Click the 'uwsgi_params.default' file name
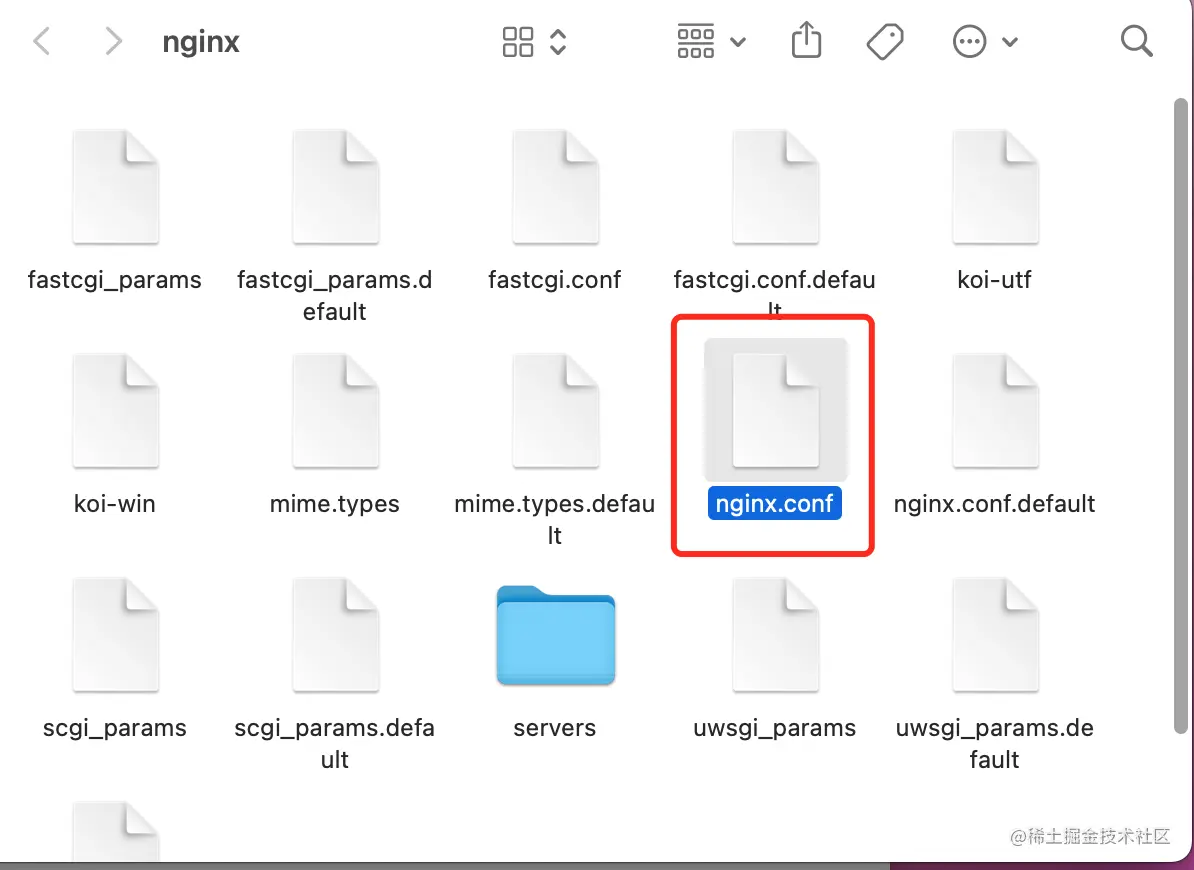 pyautogui.click(x=994, y=743)
